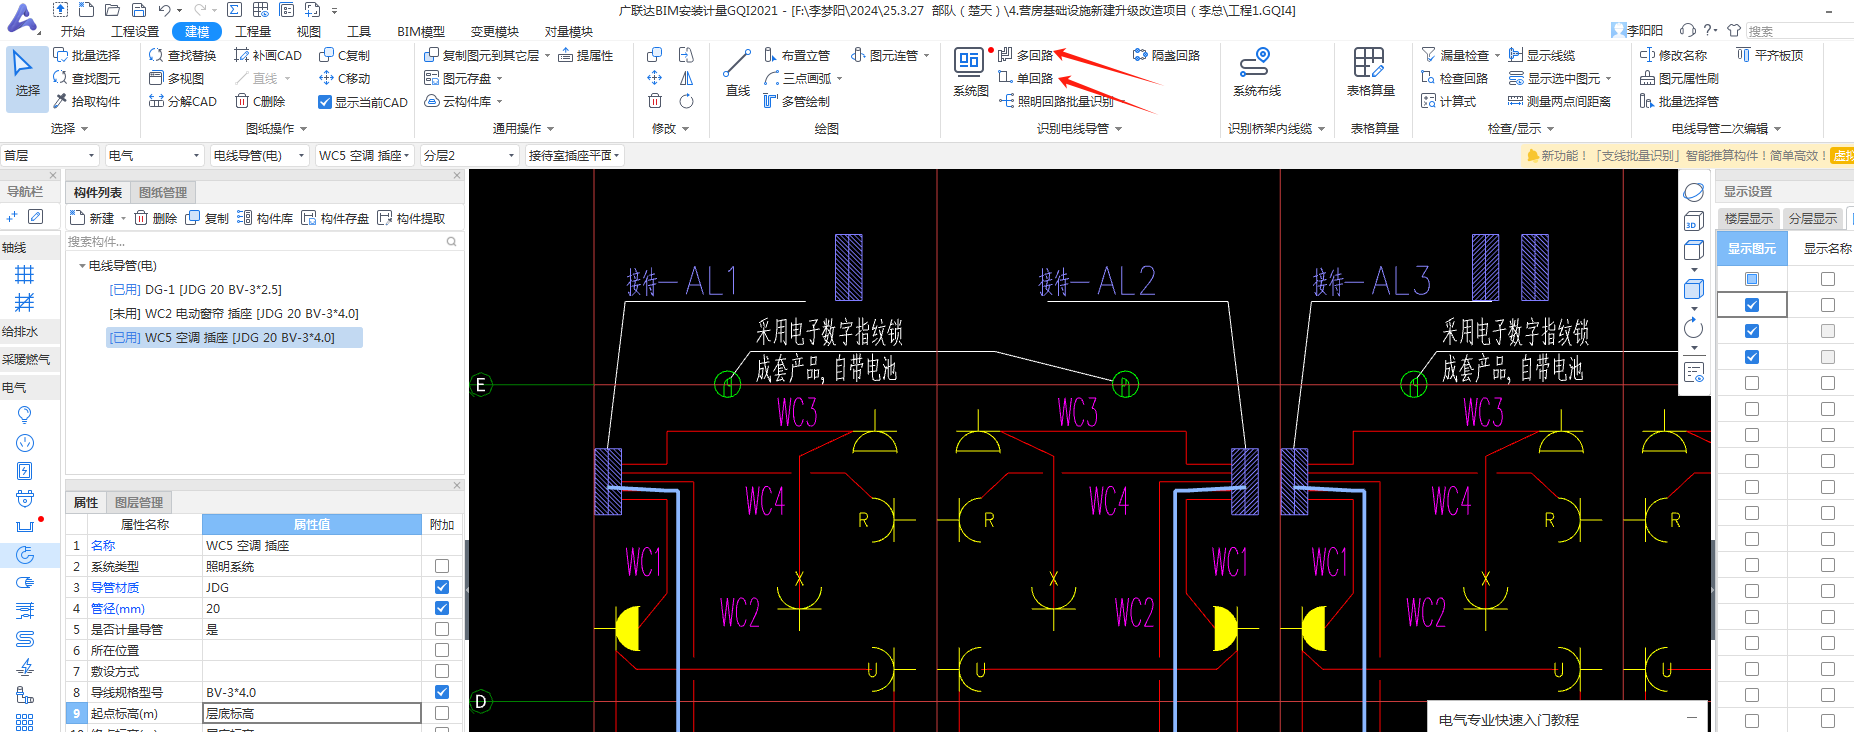The image size is (1854, 732).
Task: Open the 首层 floor dropdown
Action: (x=50, y=155)
